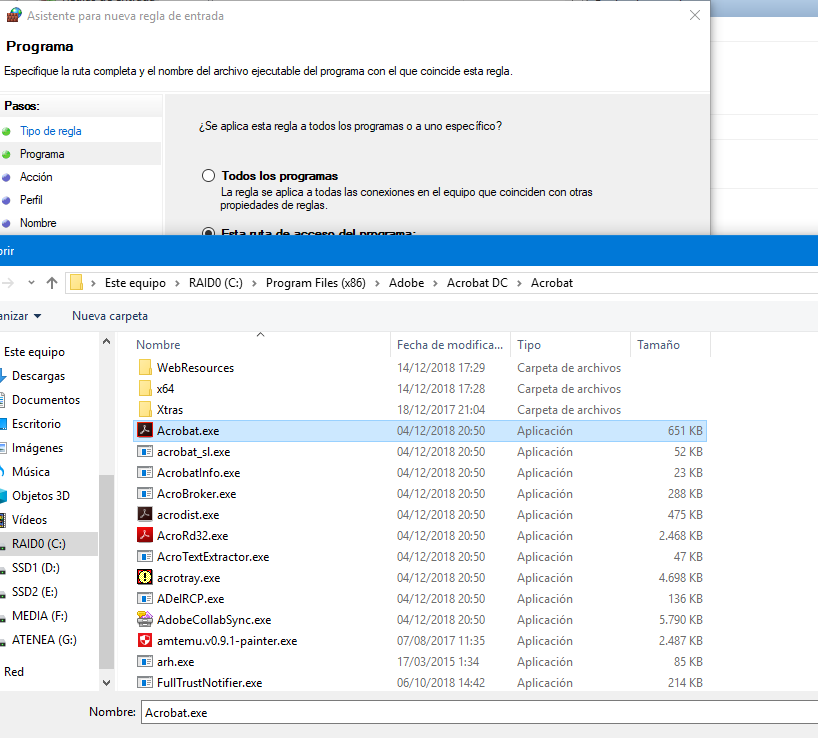Click the WebResources folder icon
This screenshot has width=818, height=738.
pos(145,368)
